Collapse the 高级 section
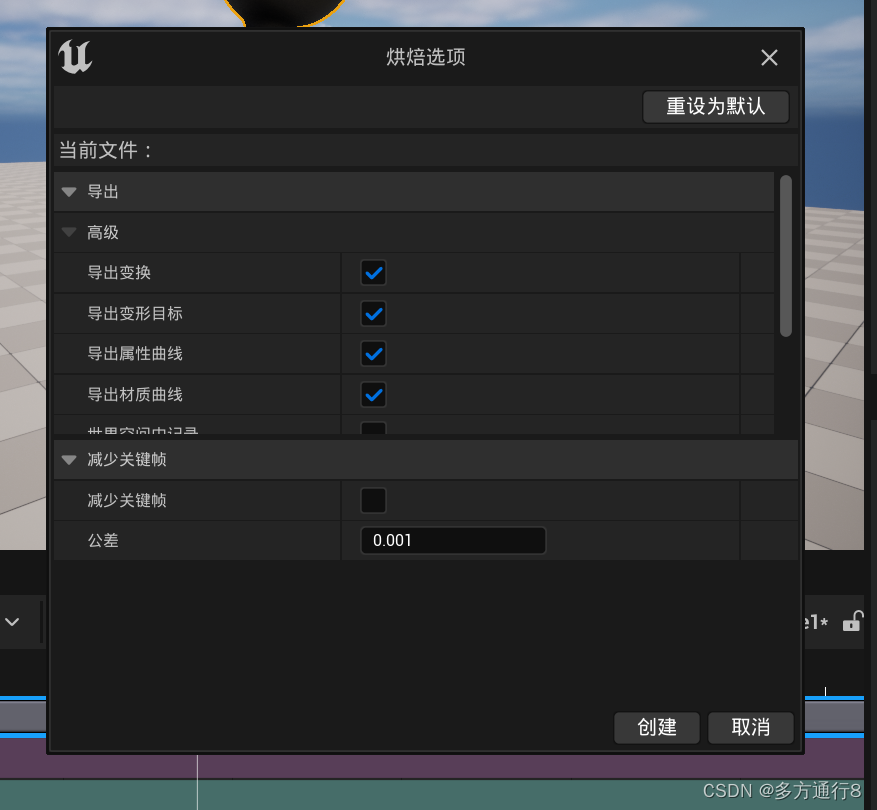 tap(68, 232)
